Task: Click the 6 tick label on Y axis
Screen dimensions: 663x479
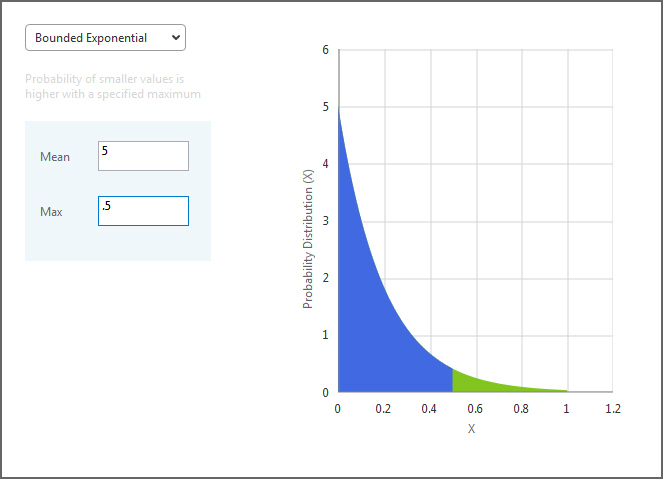Action: tap(325, 50)
